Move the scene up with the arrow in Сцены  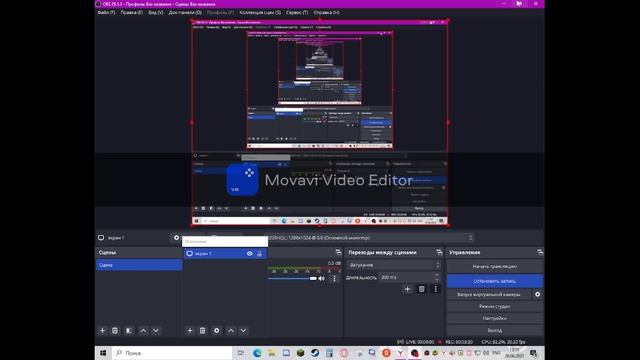point(143,331)
